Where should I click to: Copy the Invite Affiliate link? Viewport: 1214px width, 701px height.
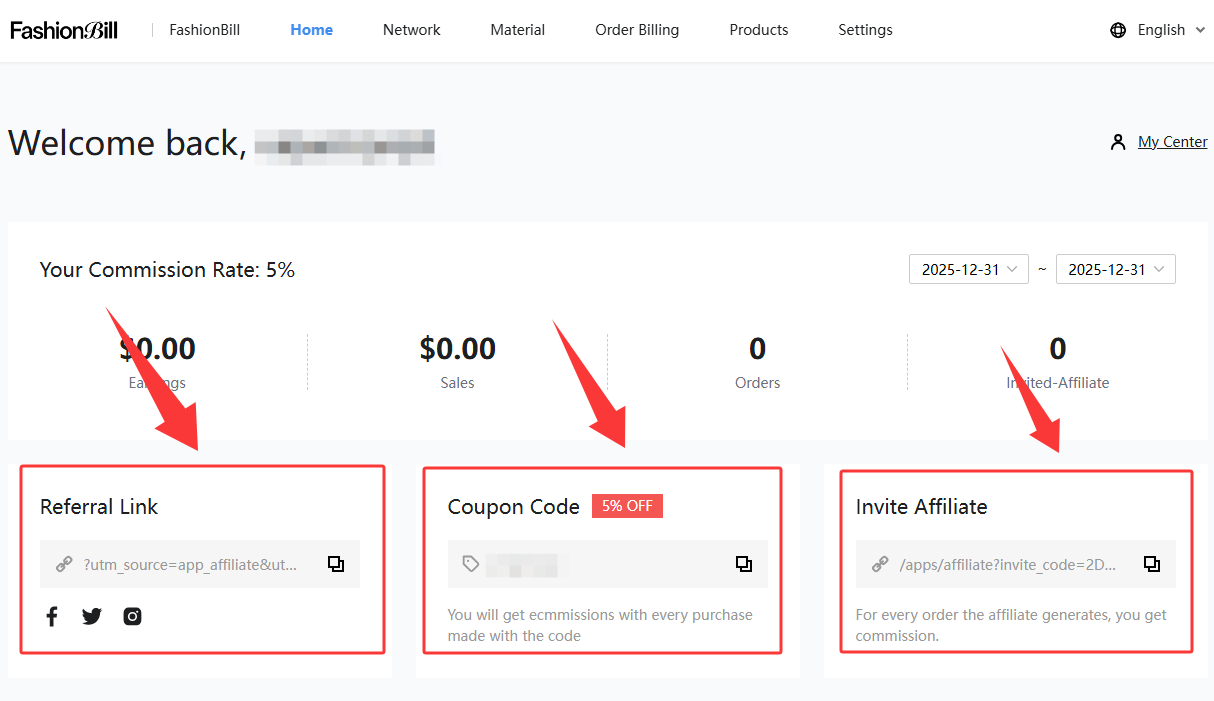[1152, 564]
